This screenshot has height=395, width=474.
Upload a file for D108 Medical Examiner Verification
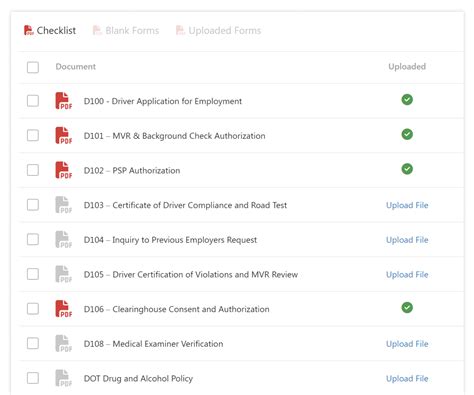(407, 344)
